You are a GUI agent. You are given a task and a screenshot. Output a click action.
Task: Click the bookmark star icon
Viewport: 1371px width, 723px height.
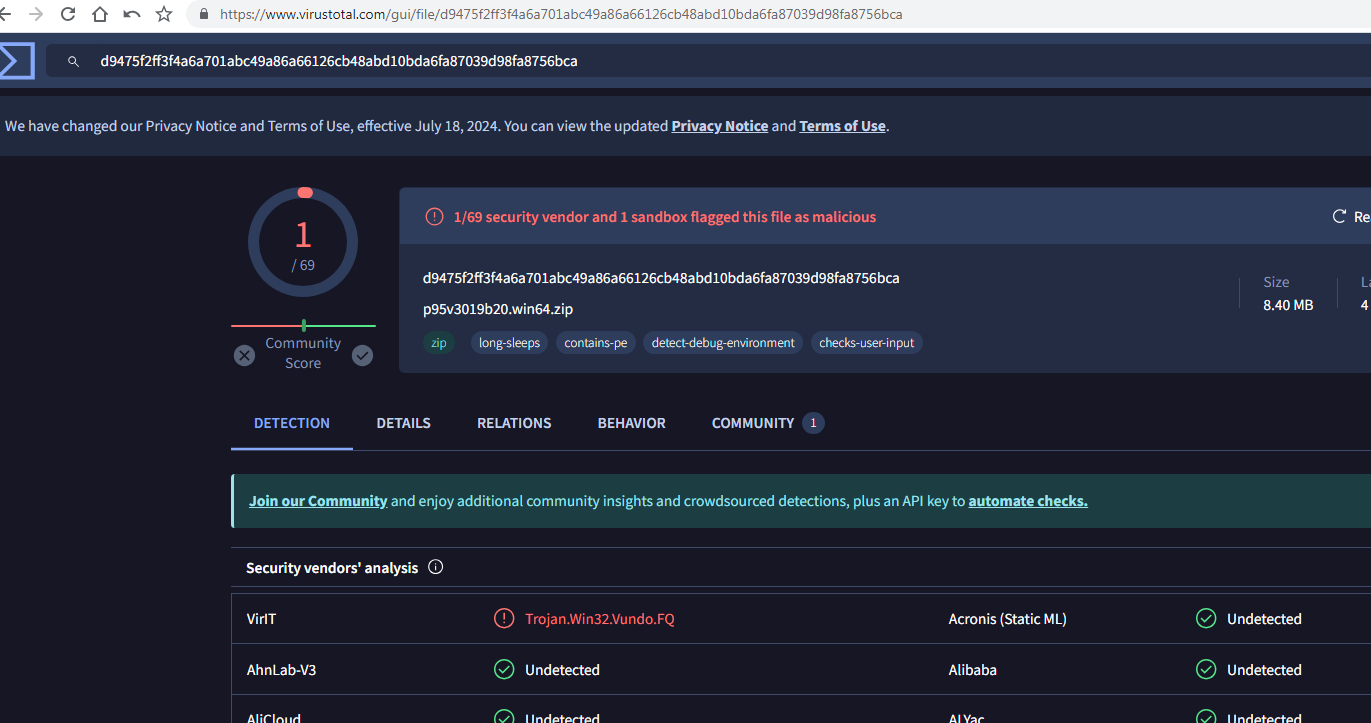click(164, 14)
